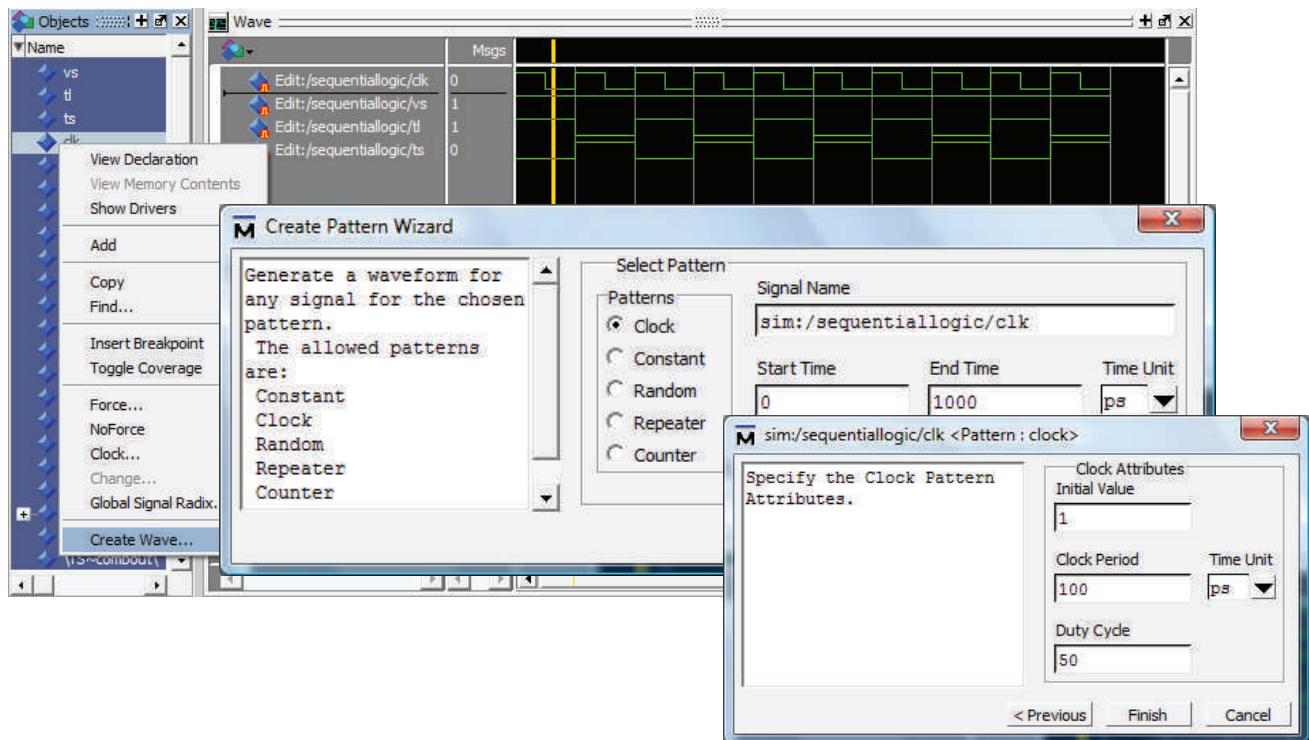
Task: Click the Clock Period input field
Action: click(1122, 590)
